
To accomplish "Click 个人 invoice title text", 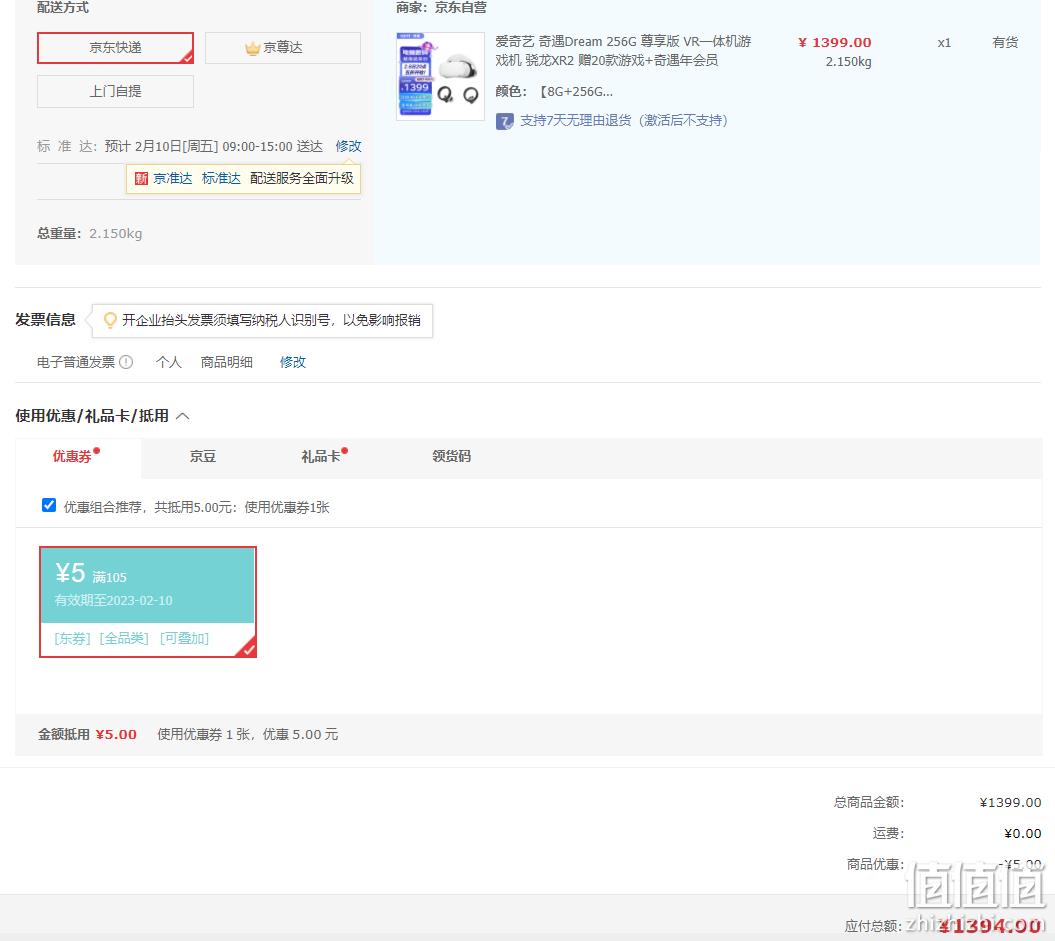I will 168,362.
